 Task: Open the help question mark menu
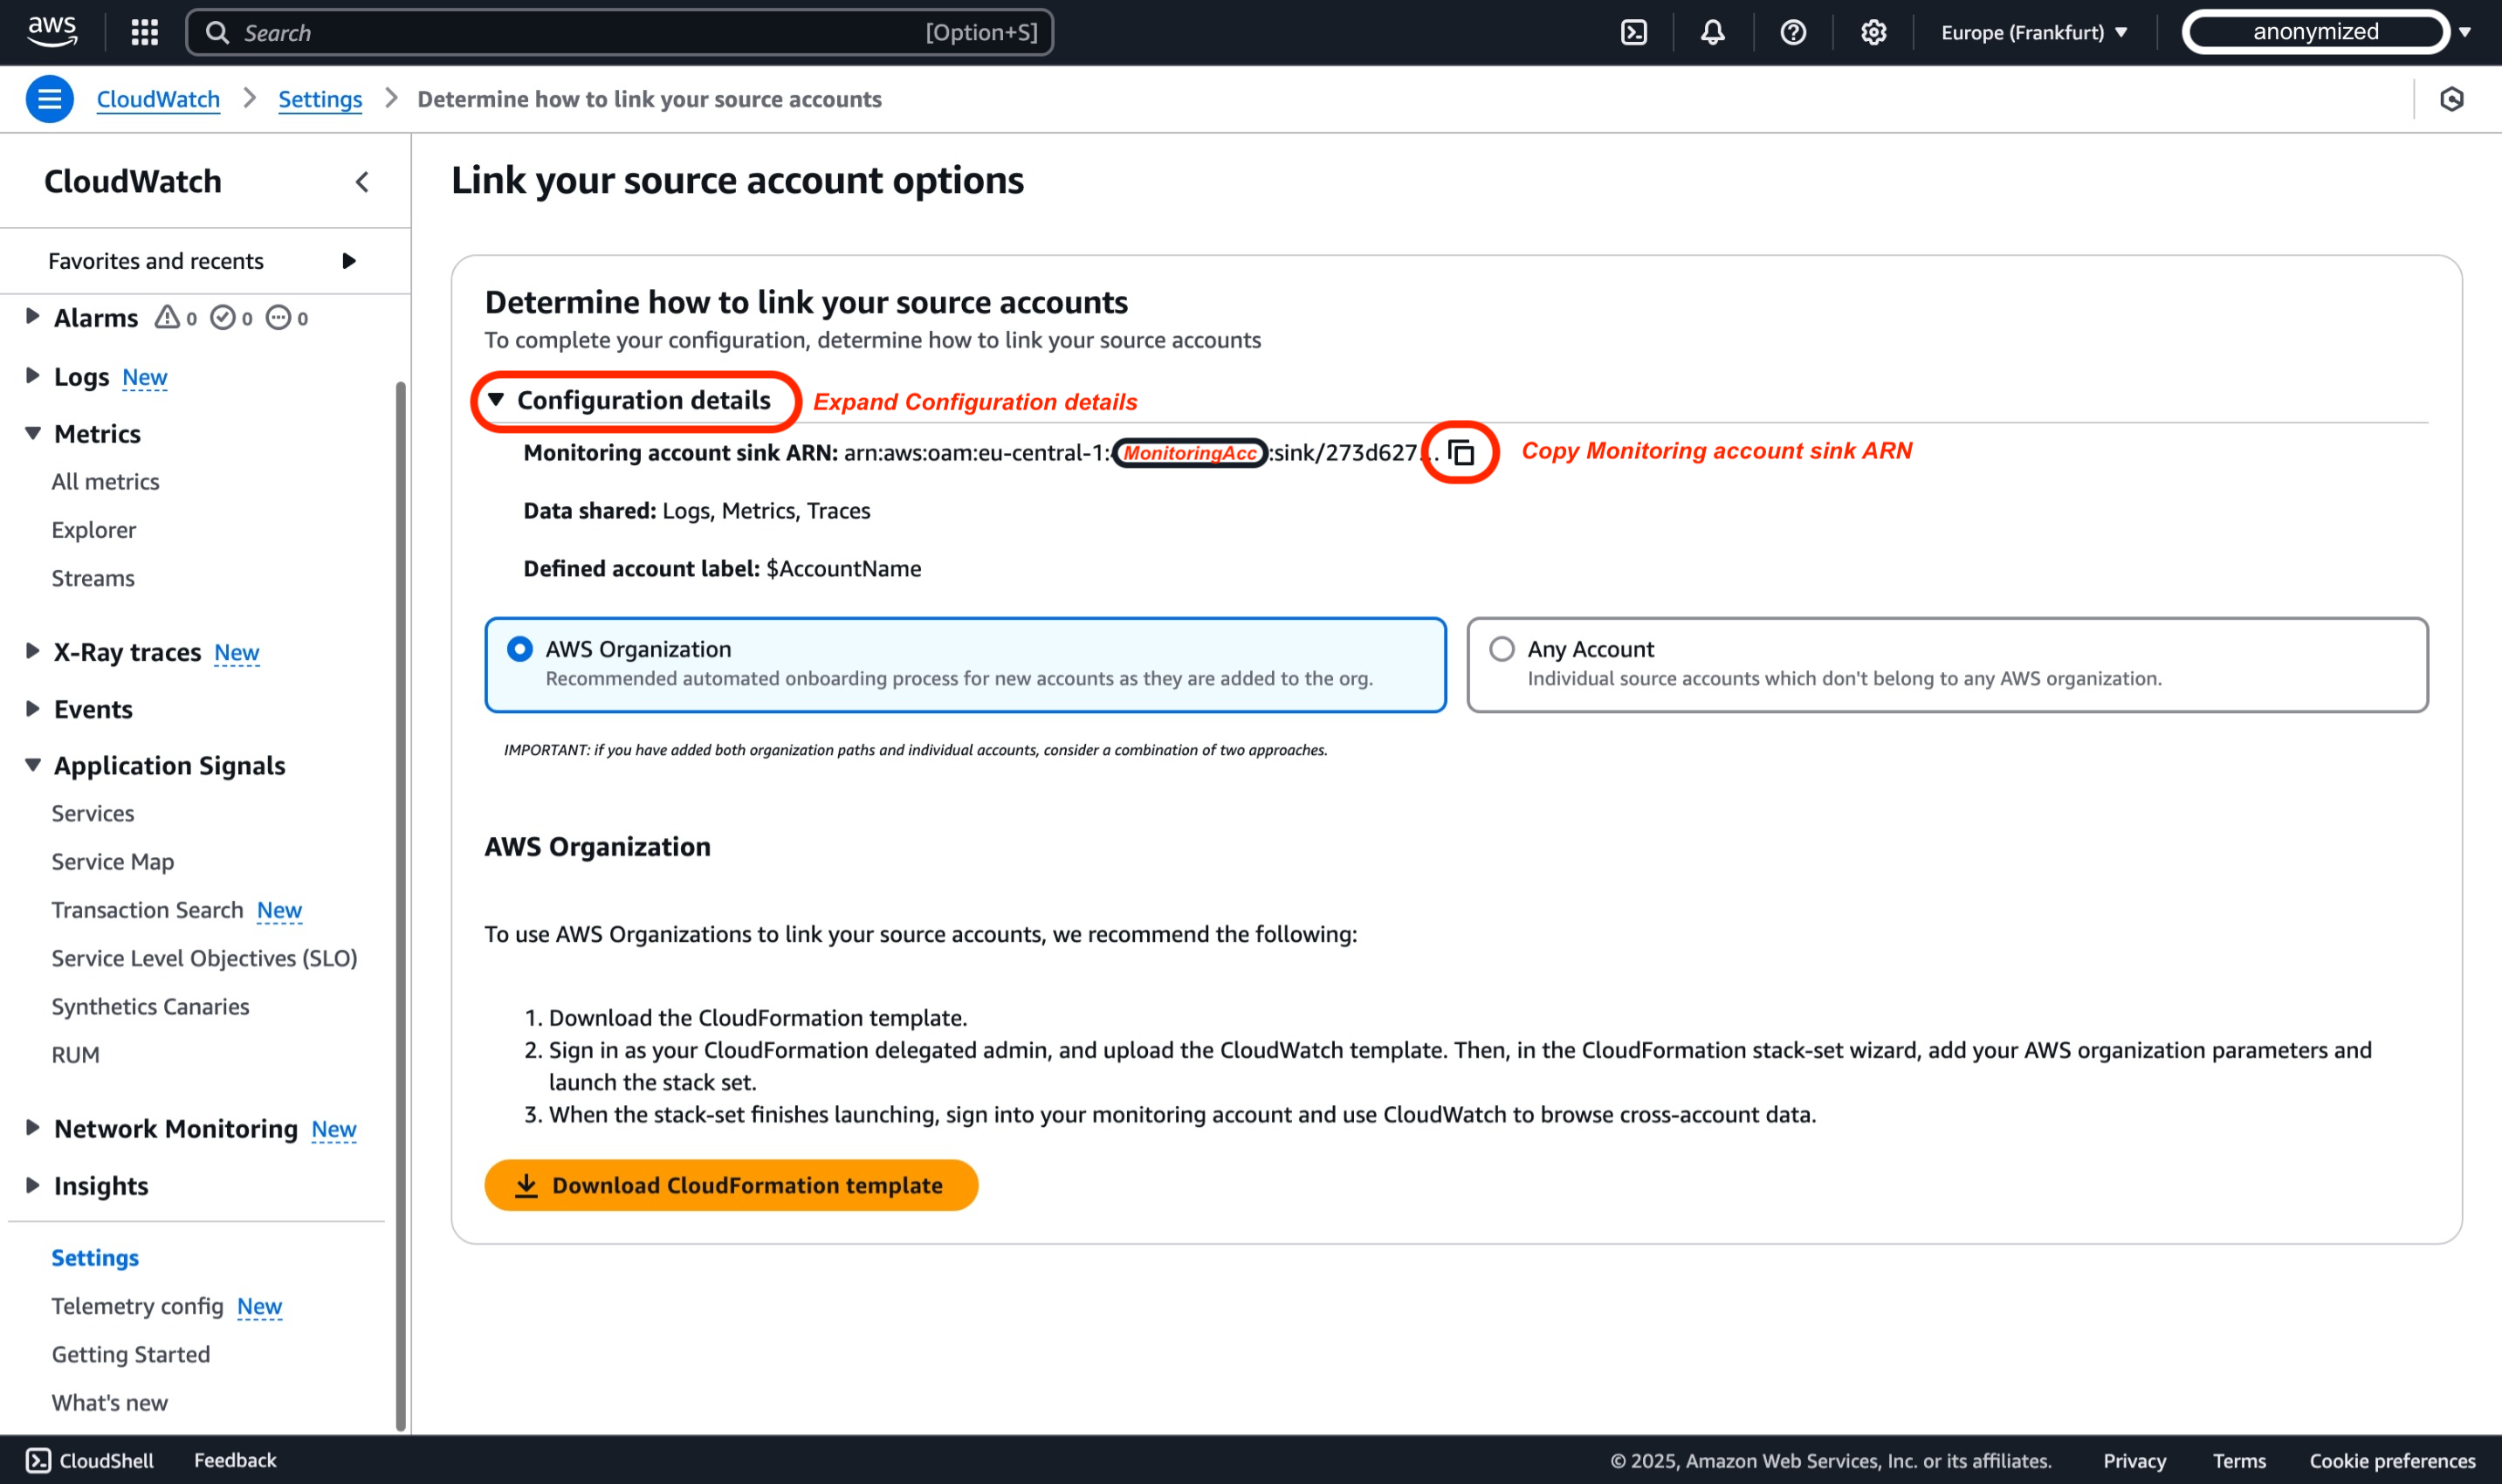1793,32
